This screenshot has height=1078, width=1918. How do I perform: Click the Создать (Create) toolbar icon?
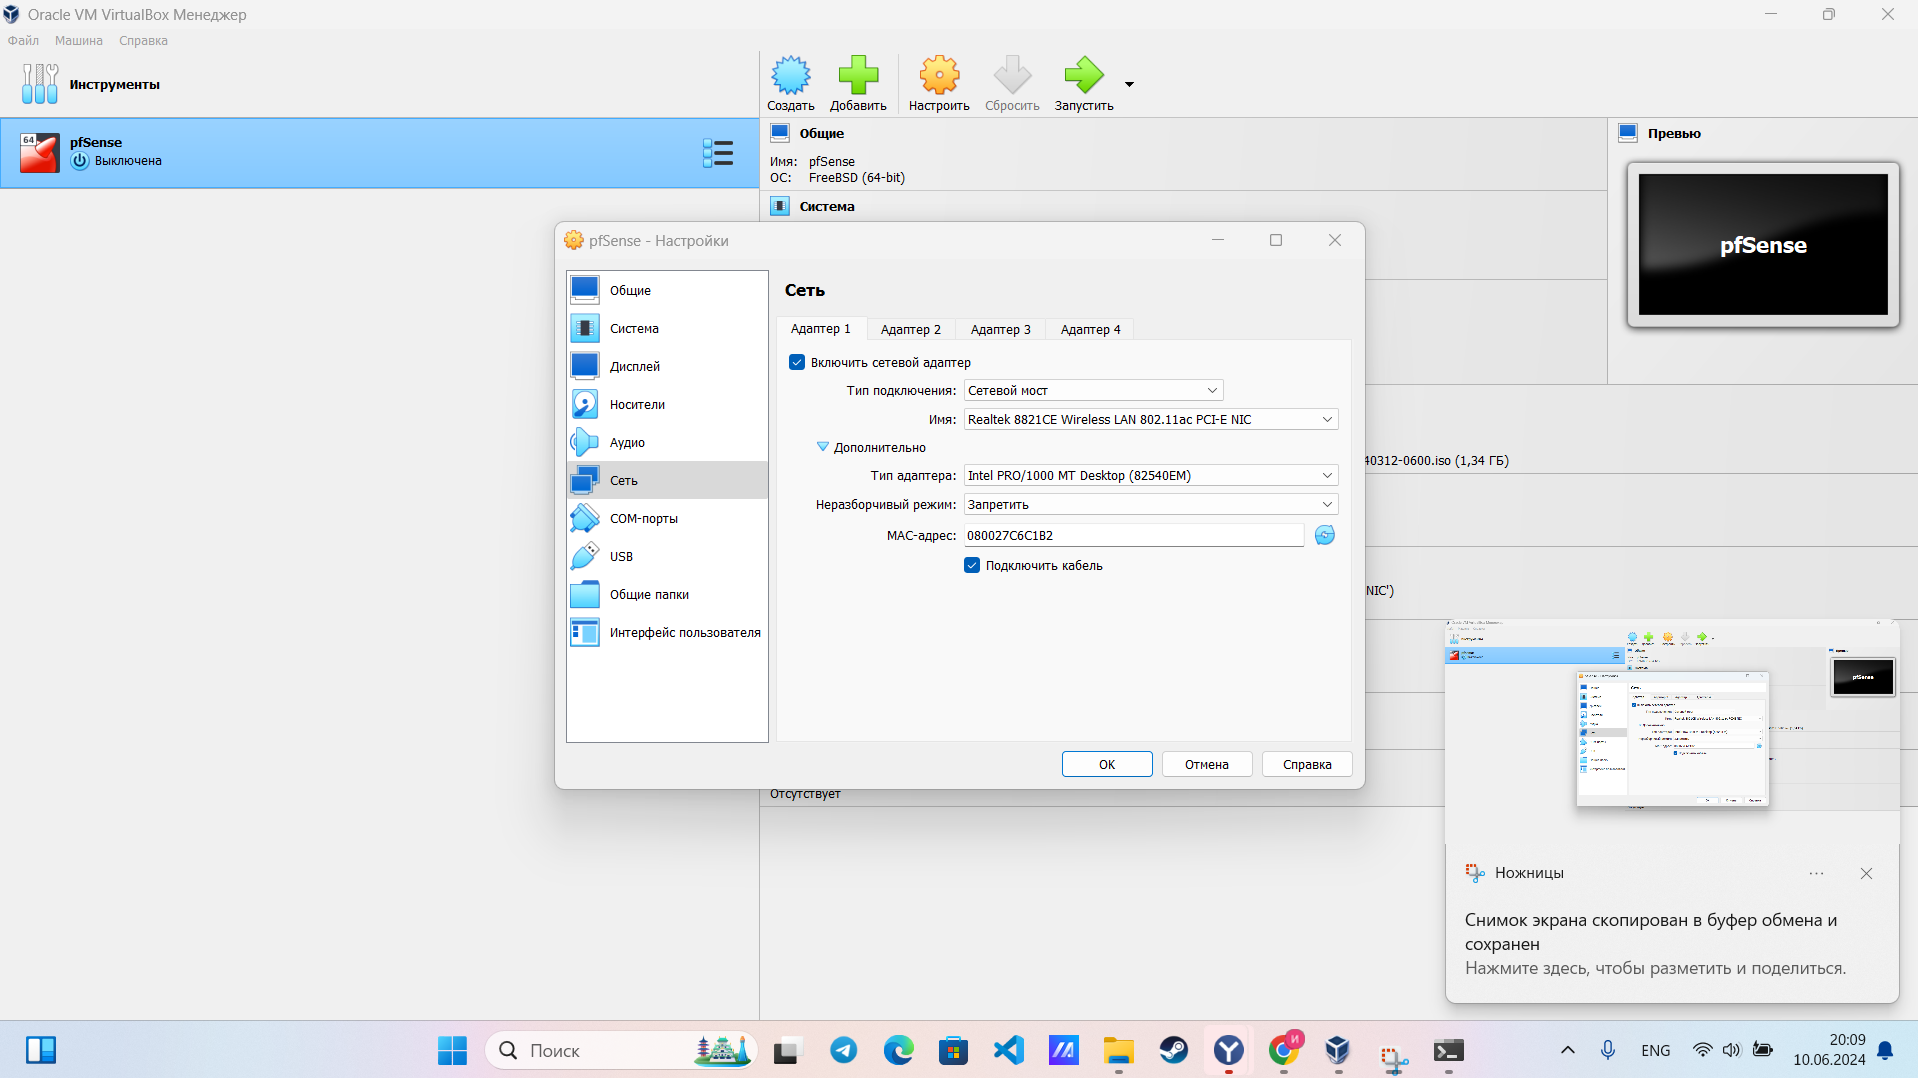pyautogui.click(x=790, y=84)
